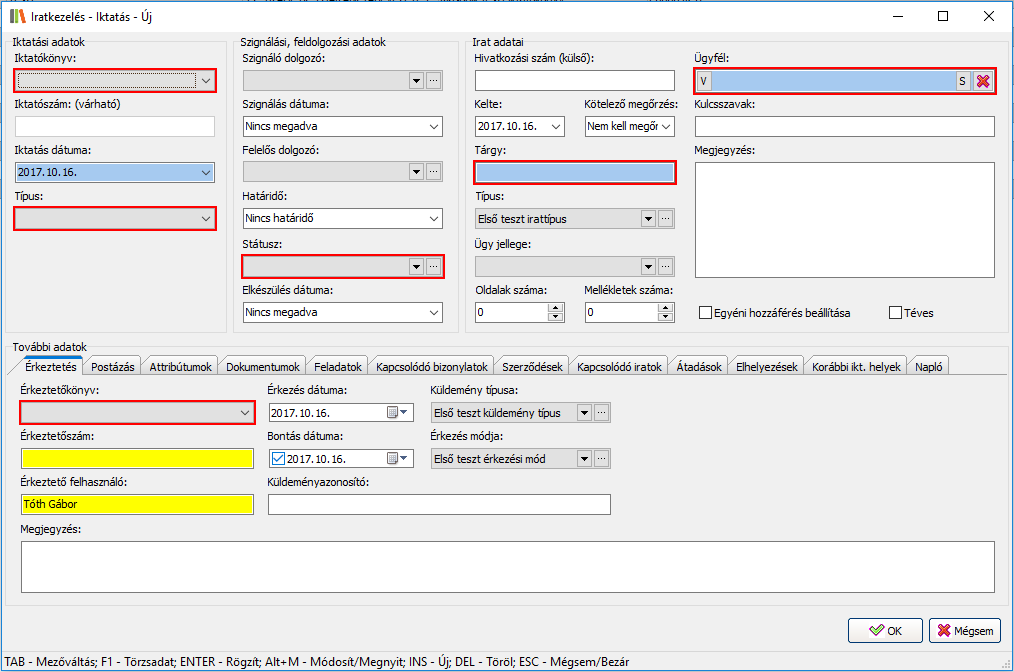Tick the Téves checkbox
This screenshot has width=1014, height=672.
pos(896,313)
